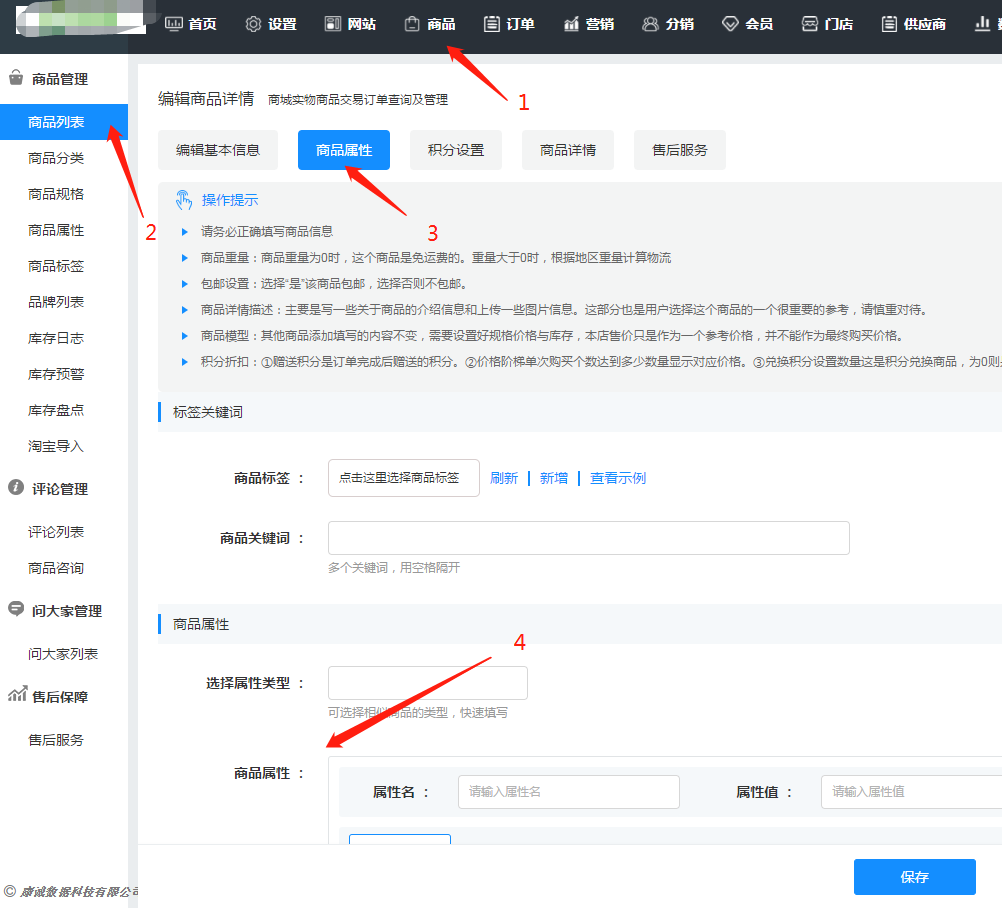The height and width of the screenshot is (908, 1002).
Task: Click the 刷新 refresh link
Action: (504, 478)
